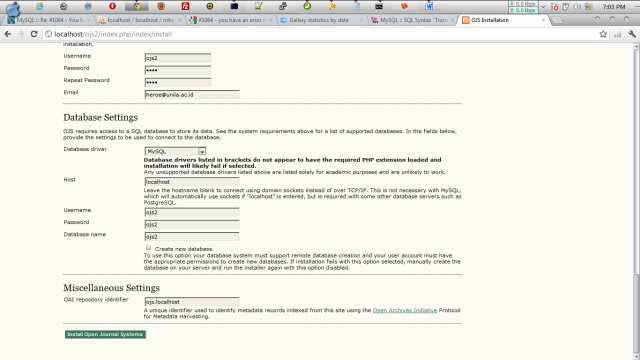Click the administrator Username field
This screenshot has width=640, height=360.
tap(178, 58)
